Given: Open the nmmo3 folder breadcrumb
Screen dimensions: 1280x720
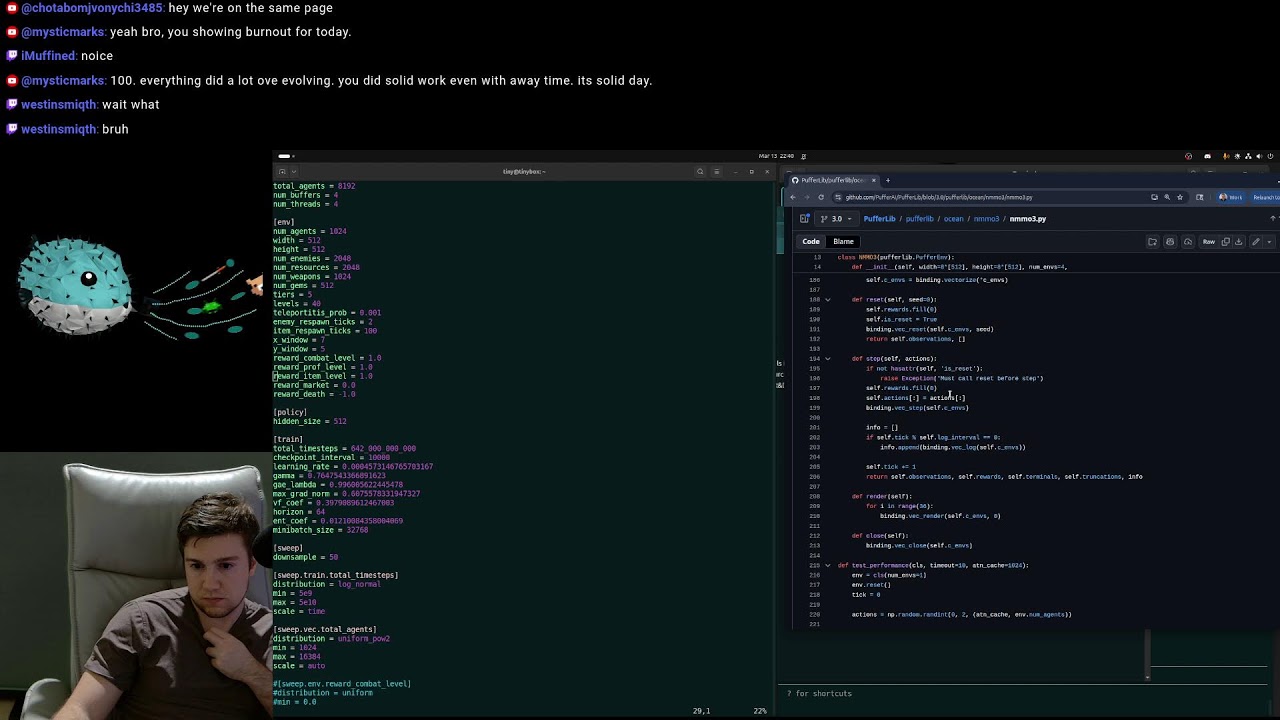Looking at the screenshot, I should pyautogui.click(x=986, y=219).
